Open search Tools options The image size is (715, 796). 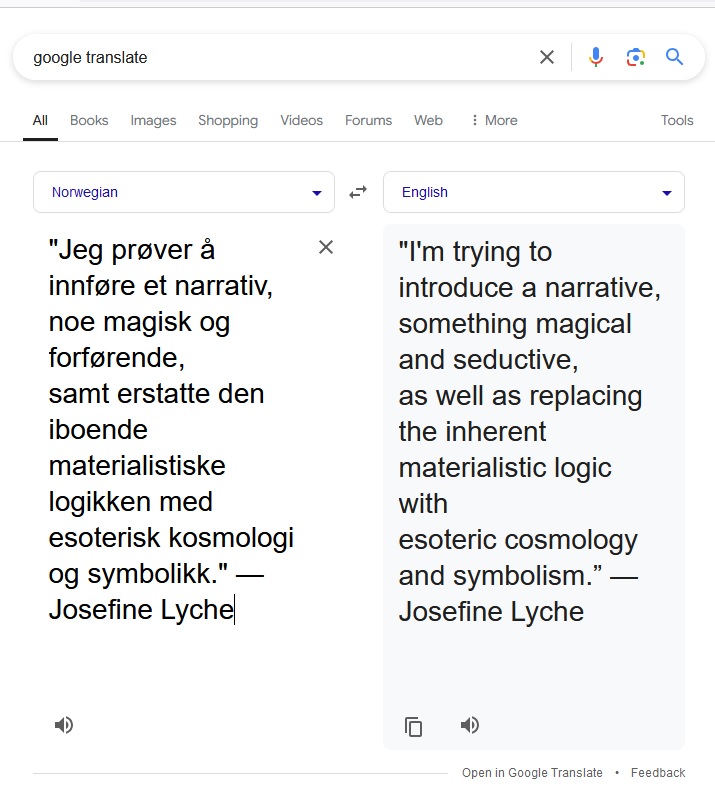[677, 120]
